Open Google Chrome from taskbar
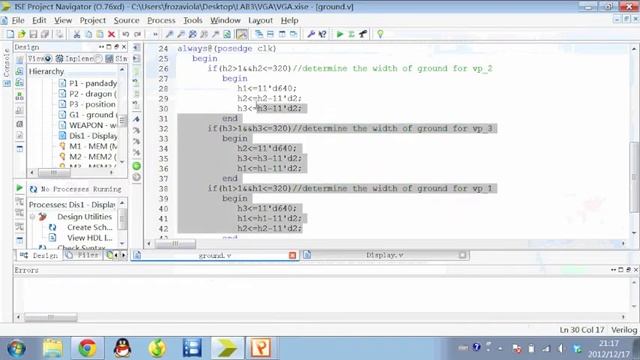640x360 pixels. [x=87, y=348]
